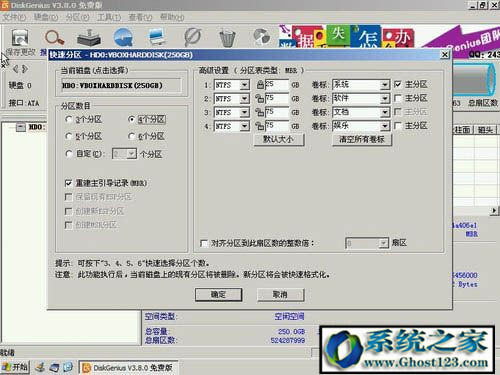This screenshot has width=500, height=375.
Task: Click the magnifier search partition icon
Action: pyautogui.click(x=54, y=37)
